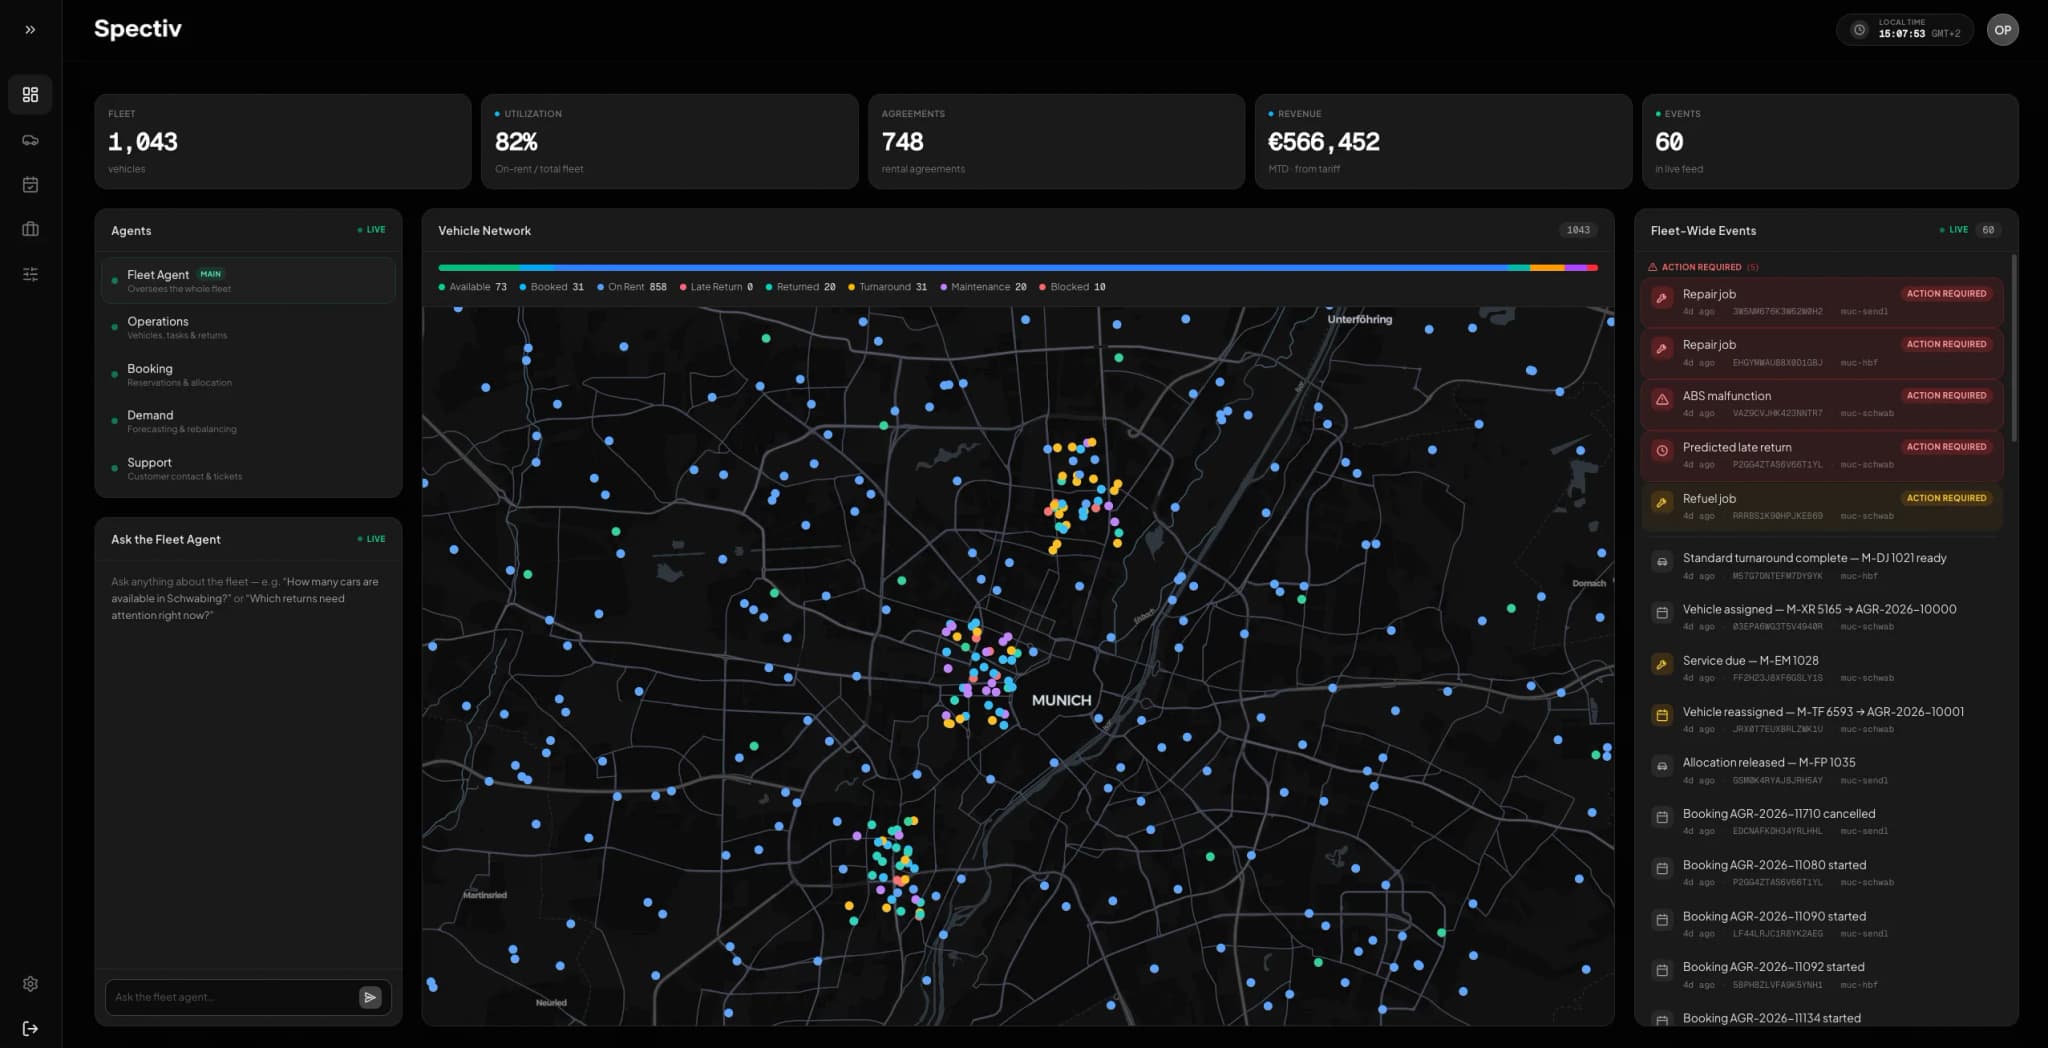Click the orange Turnaround segment of status bar
This screenshot has height=1048, width=2048.
[x=1547, y=268]
